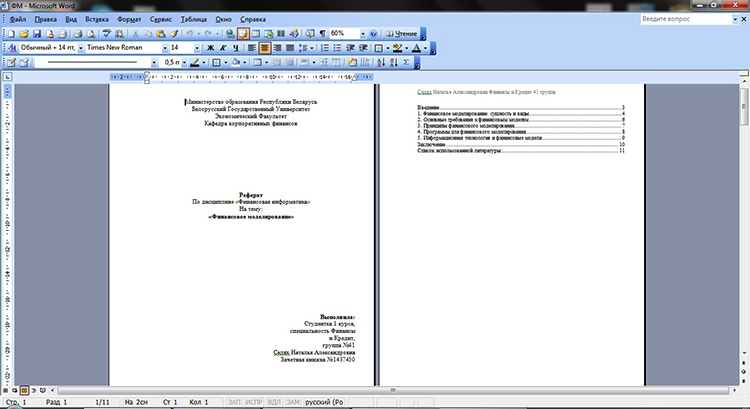Screen dimensions: 750x409
Task: Click the horizontal scrollbar thumb
Action: [x=393, y=390]
